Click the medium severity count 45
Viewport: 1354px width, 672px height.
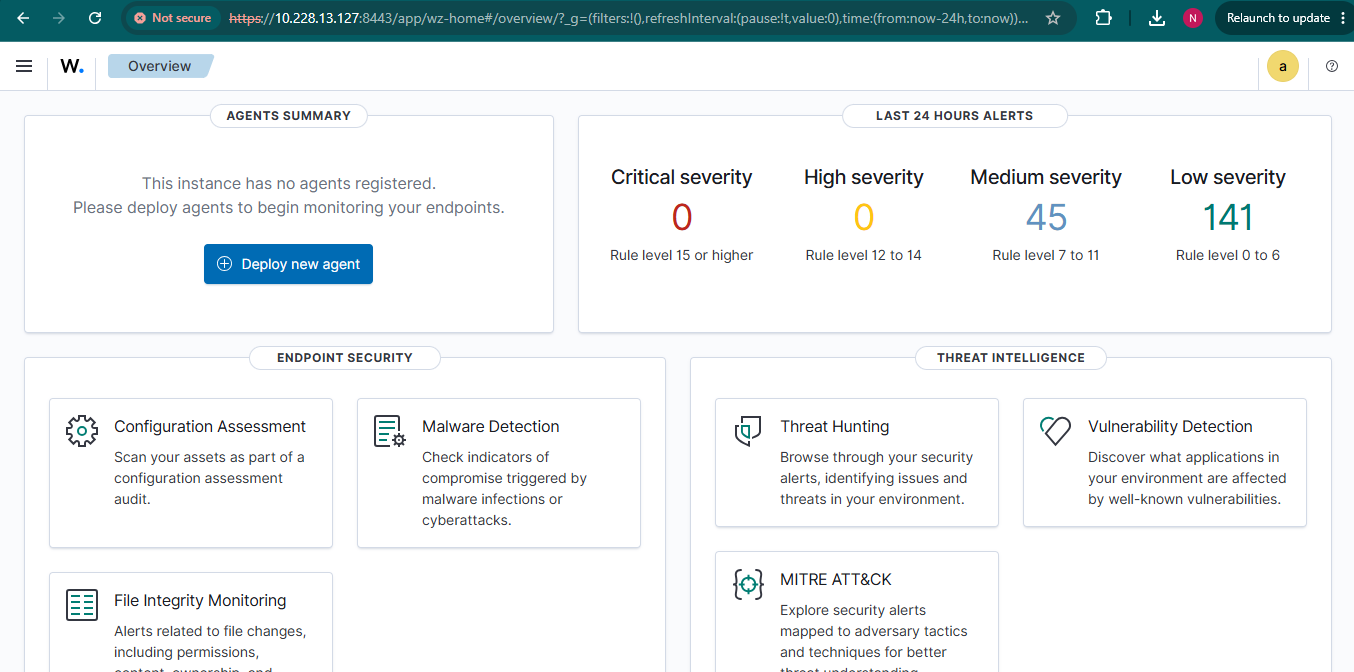point(1046,217)
